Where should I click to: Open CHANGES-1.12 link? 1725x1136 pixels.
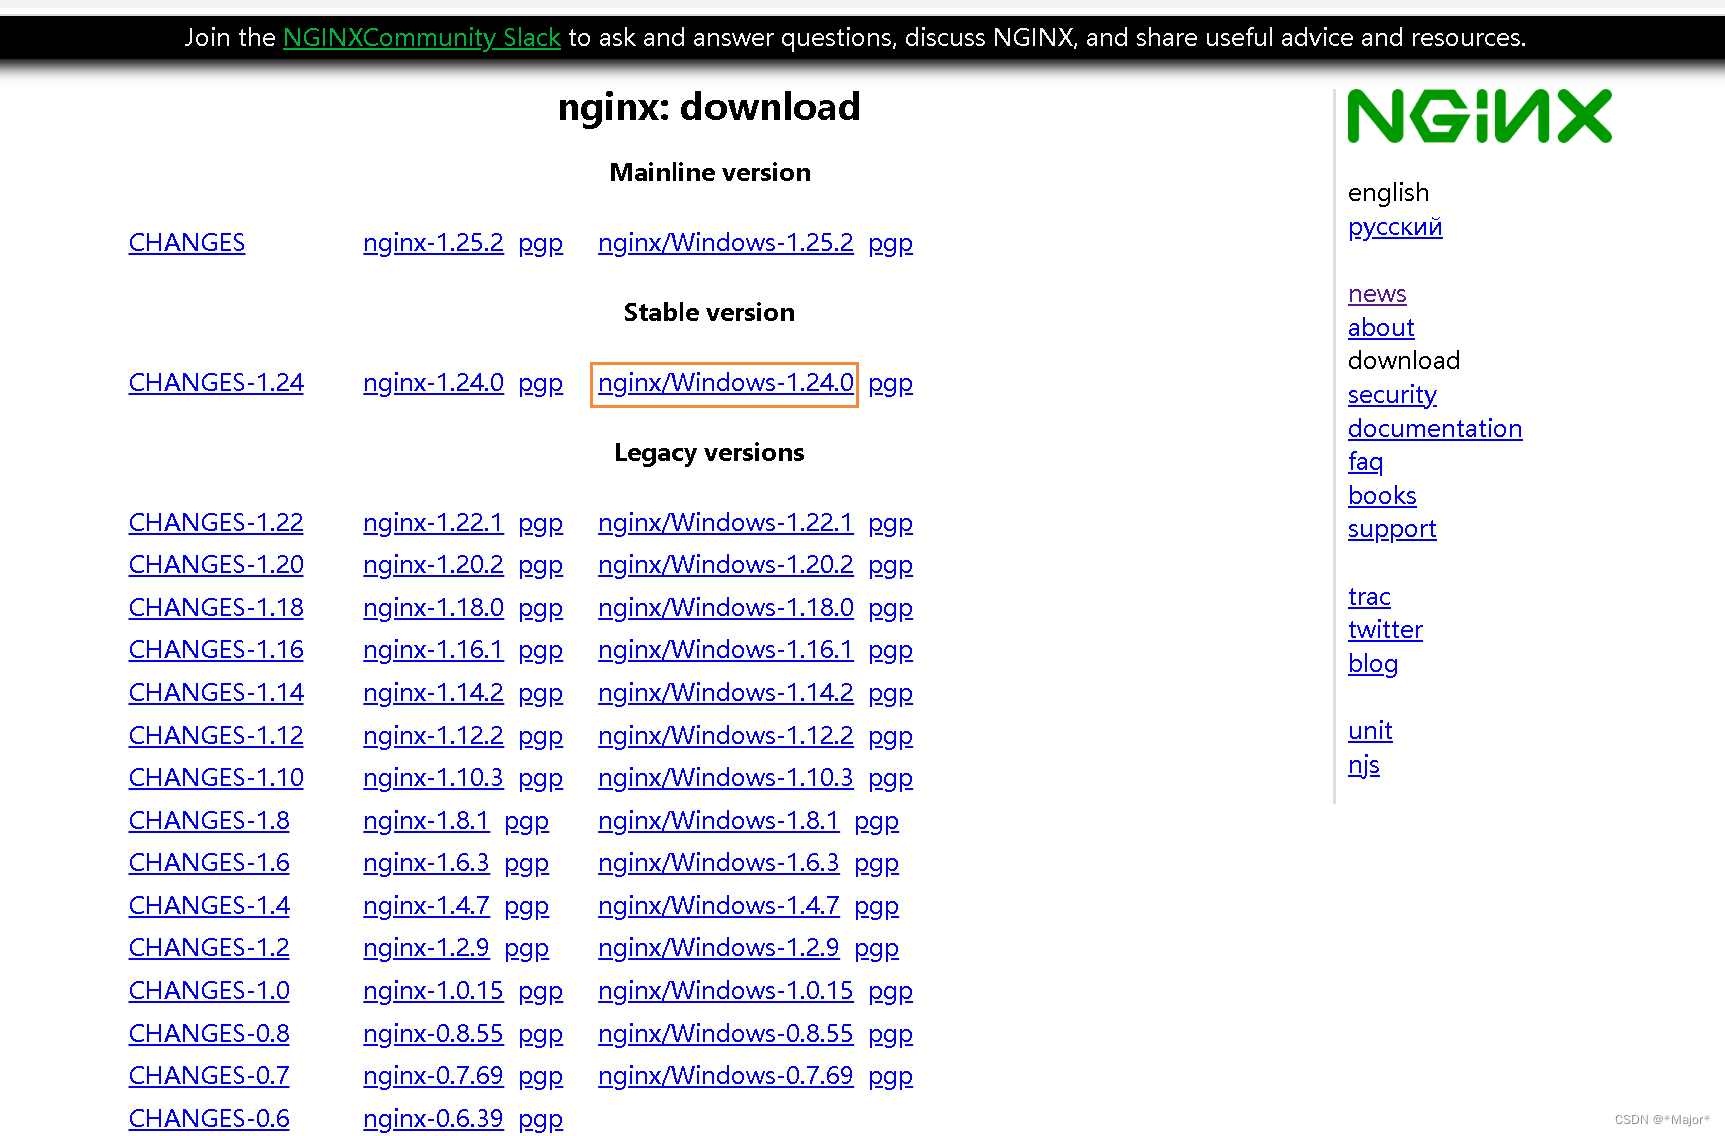216,736
